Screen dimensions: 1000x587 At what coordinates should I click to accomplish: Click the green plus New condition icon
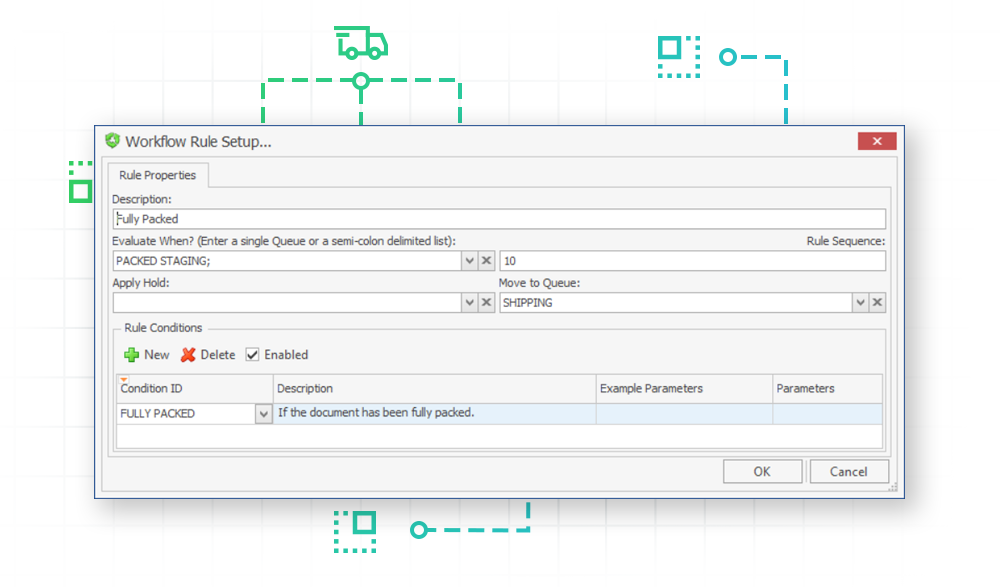(x=131, y=355)
